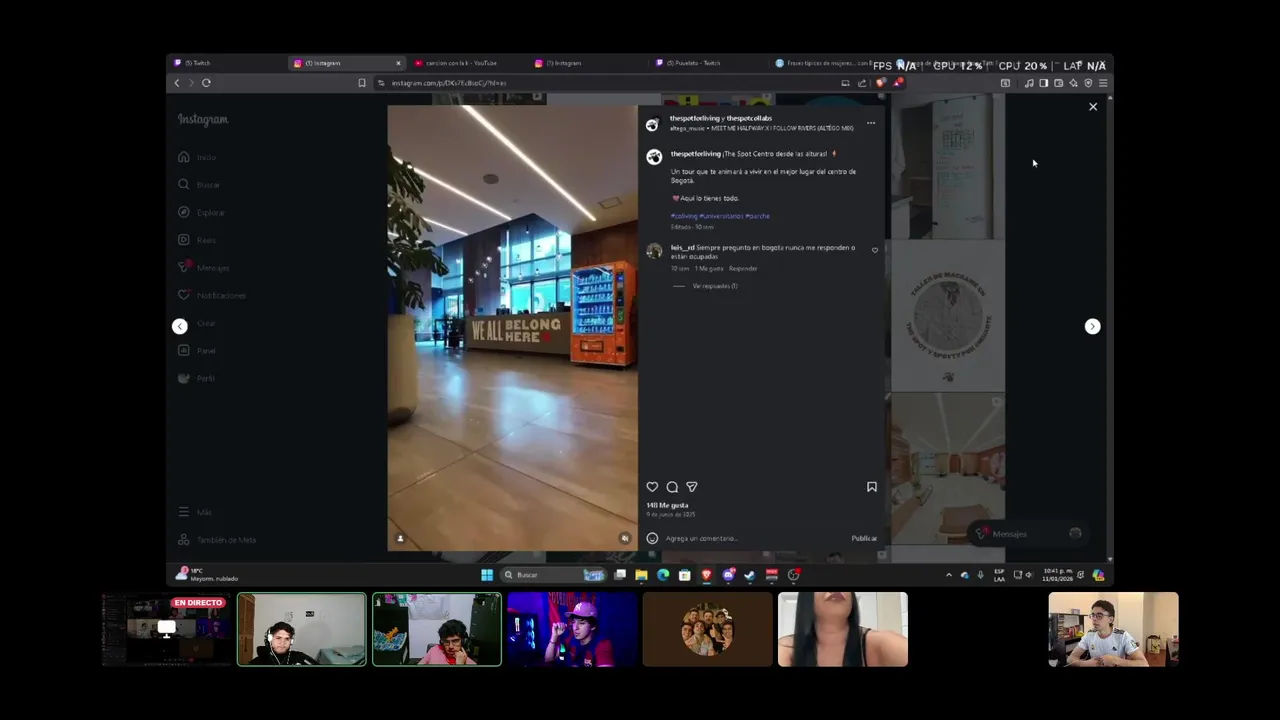Expand the system tray hidden icons chevron
The width and height of the screenshot is (1280, 720).
[x=948, y=575]
